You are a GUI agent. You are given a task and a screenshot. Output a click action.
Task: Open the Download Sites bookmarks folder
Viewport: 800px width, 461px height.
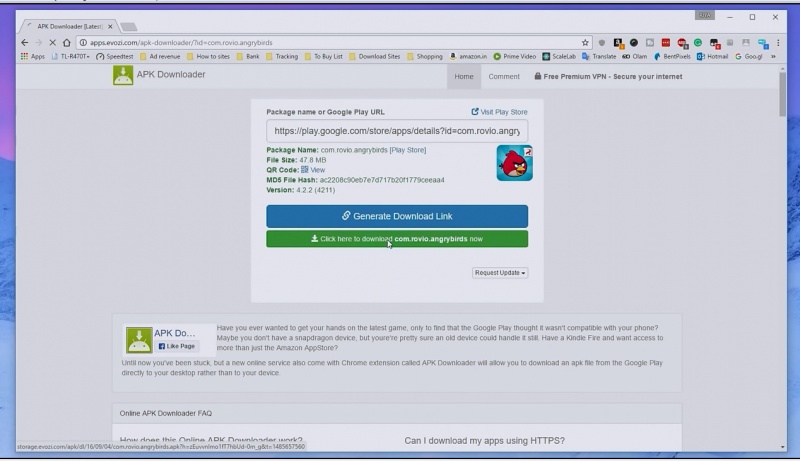pos(374,57)
